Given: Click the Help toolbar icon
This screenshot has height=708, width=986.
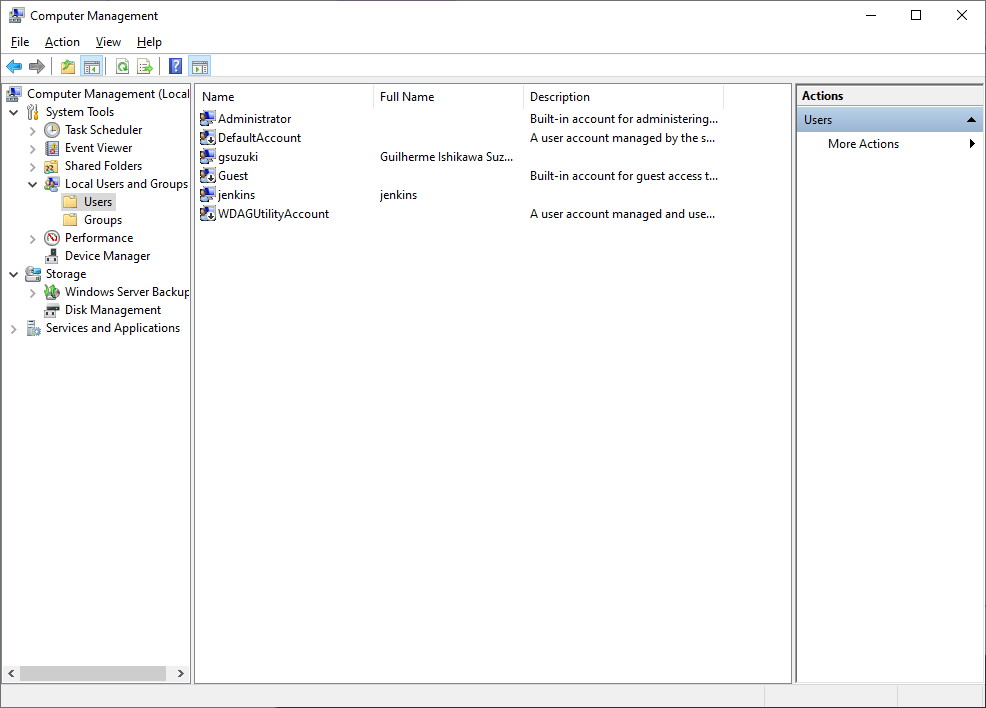Looking at the screenshot, I should (175, 67).
